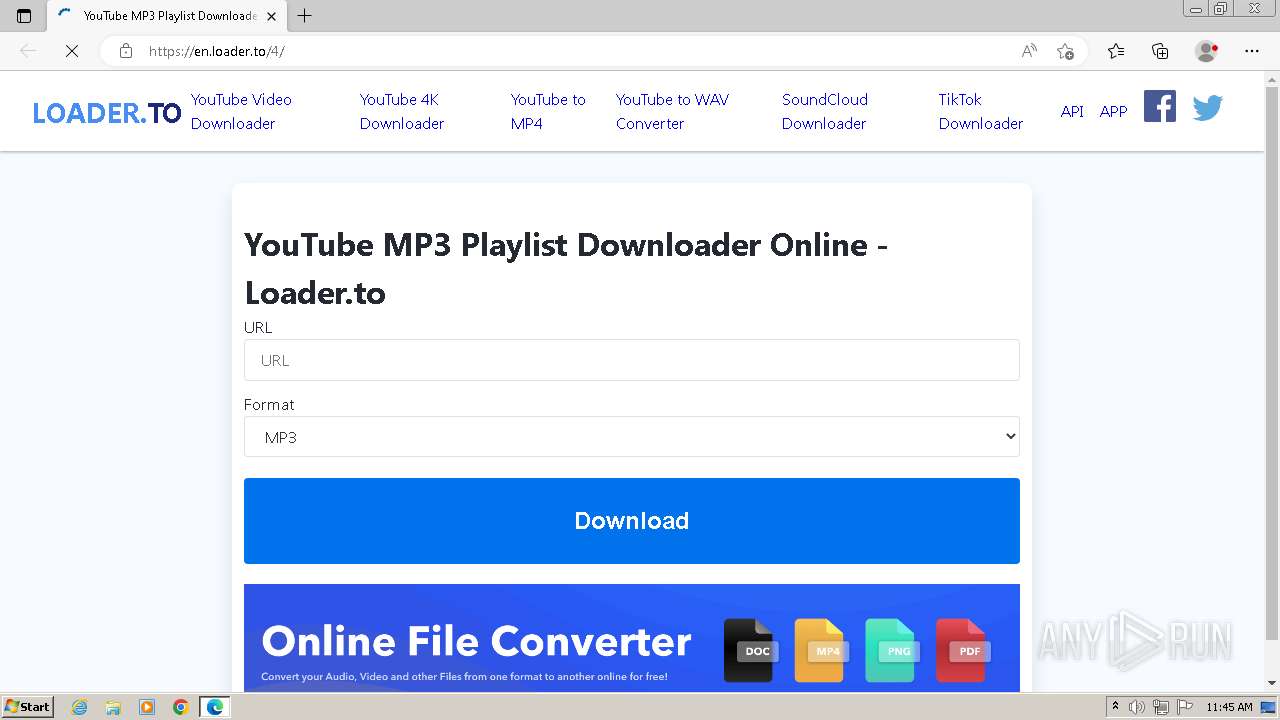Stop page loading with X button
Viewport: 1280px width, 720px height.
[72, 51]
